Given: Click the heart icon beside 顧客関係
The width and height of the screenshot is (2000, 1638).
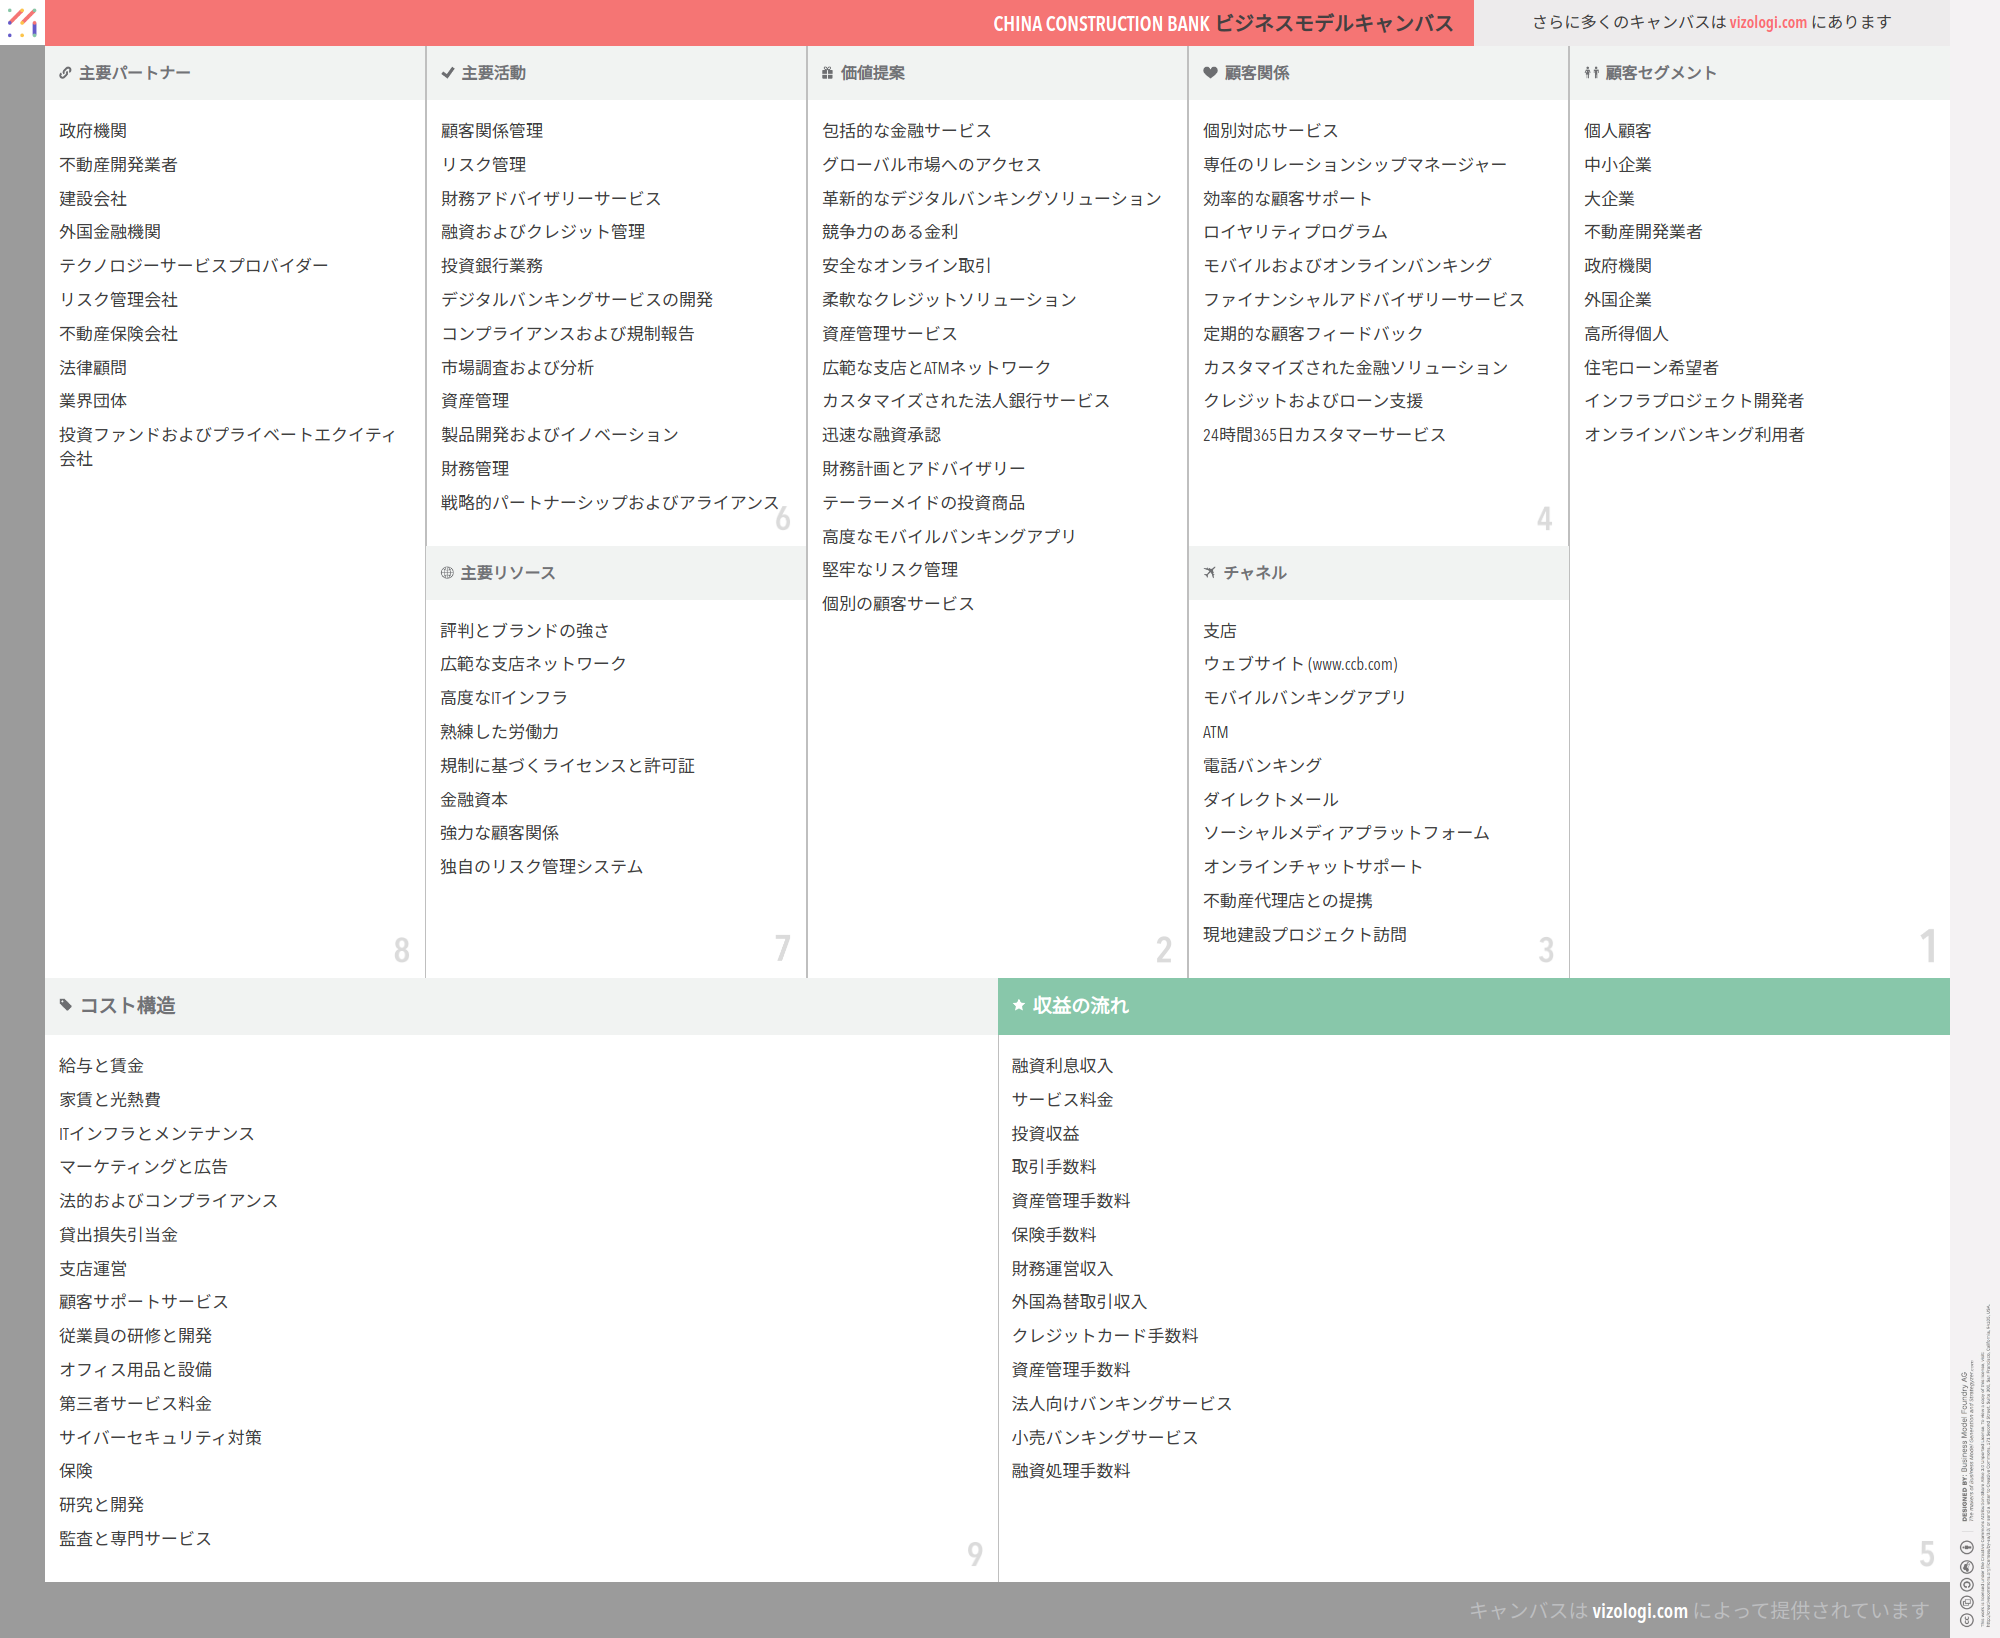Looking at the screenshot, I should pos(1210,73).
